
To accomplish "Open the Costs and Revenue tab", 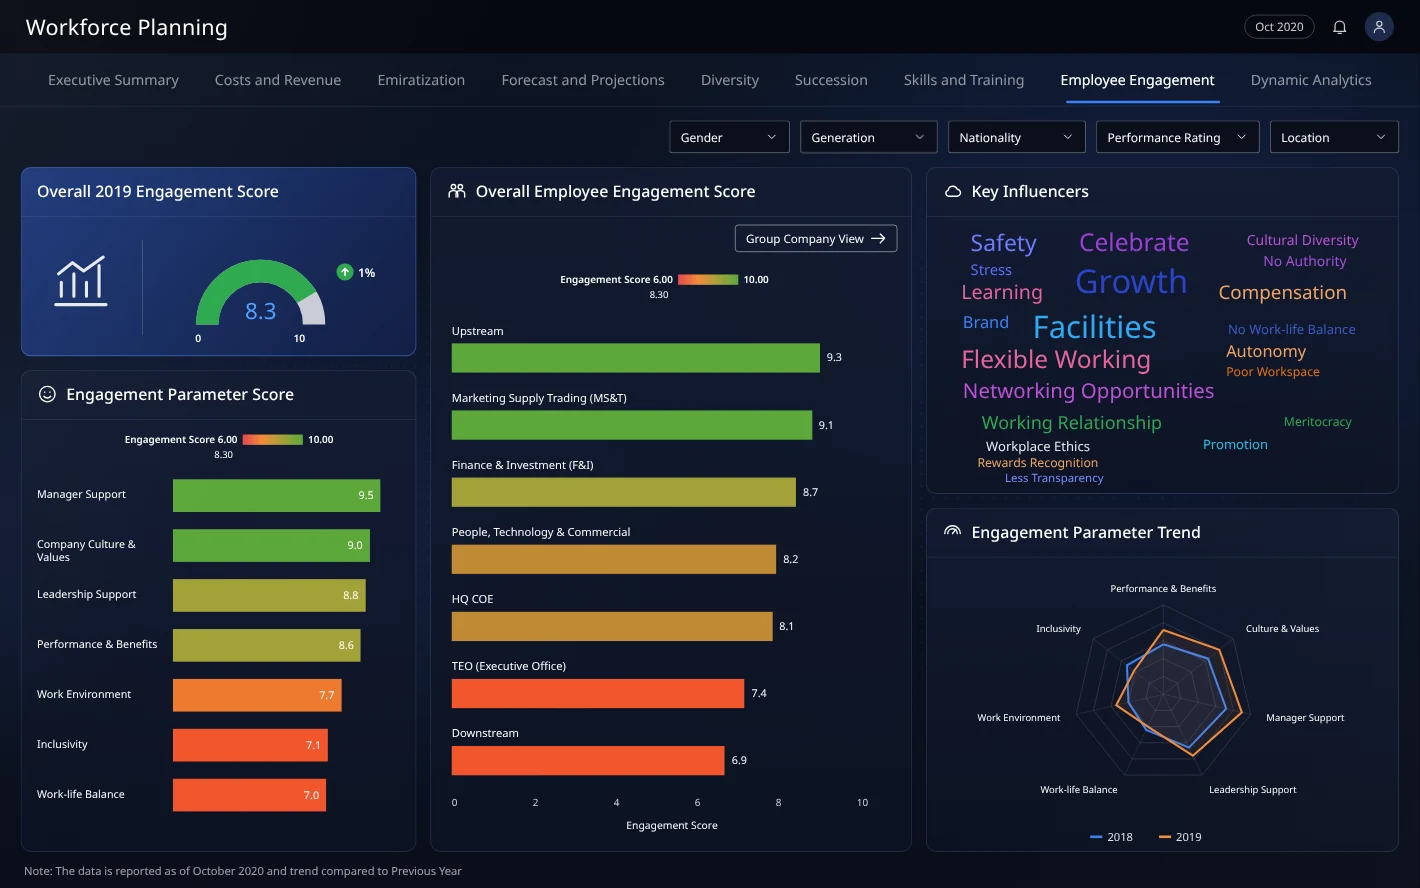I will 278,80.
